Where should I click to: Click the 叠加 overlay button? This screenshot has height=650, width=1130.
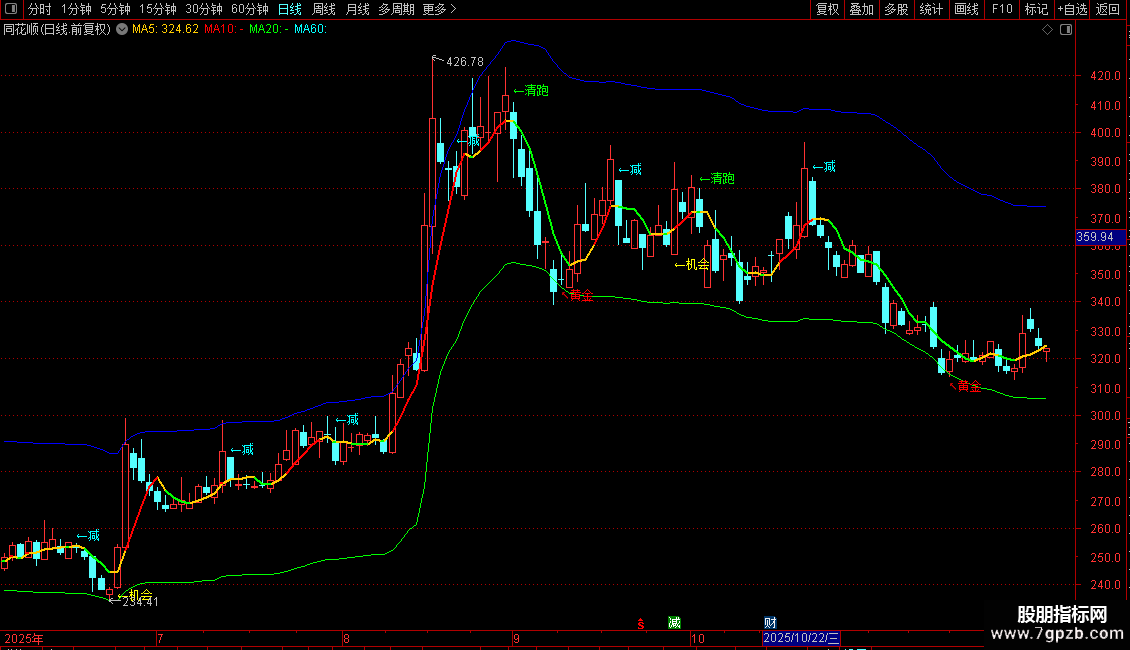[861, 9]
